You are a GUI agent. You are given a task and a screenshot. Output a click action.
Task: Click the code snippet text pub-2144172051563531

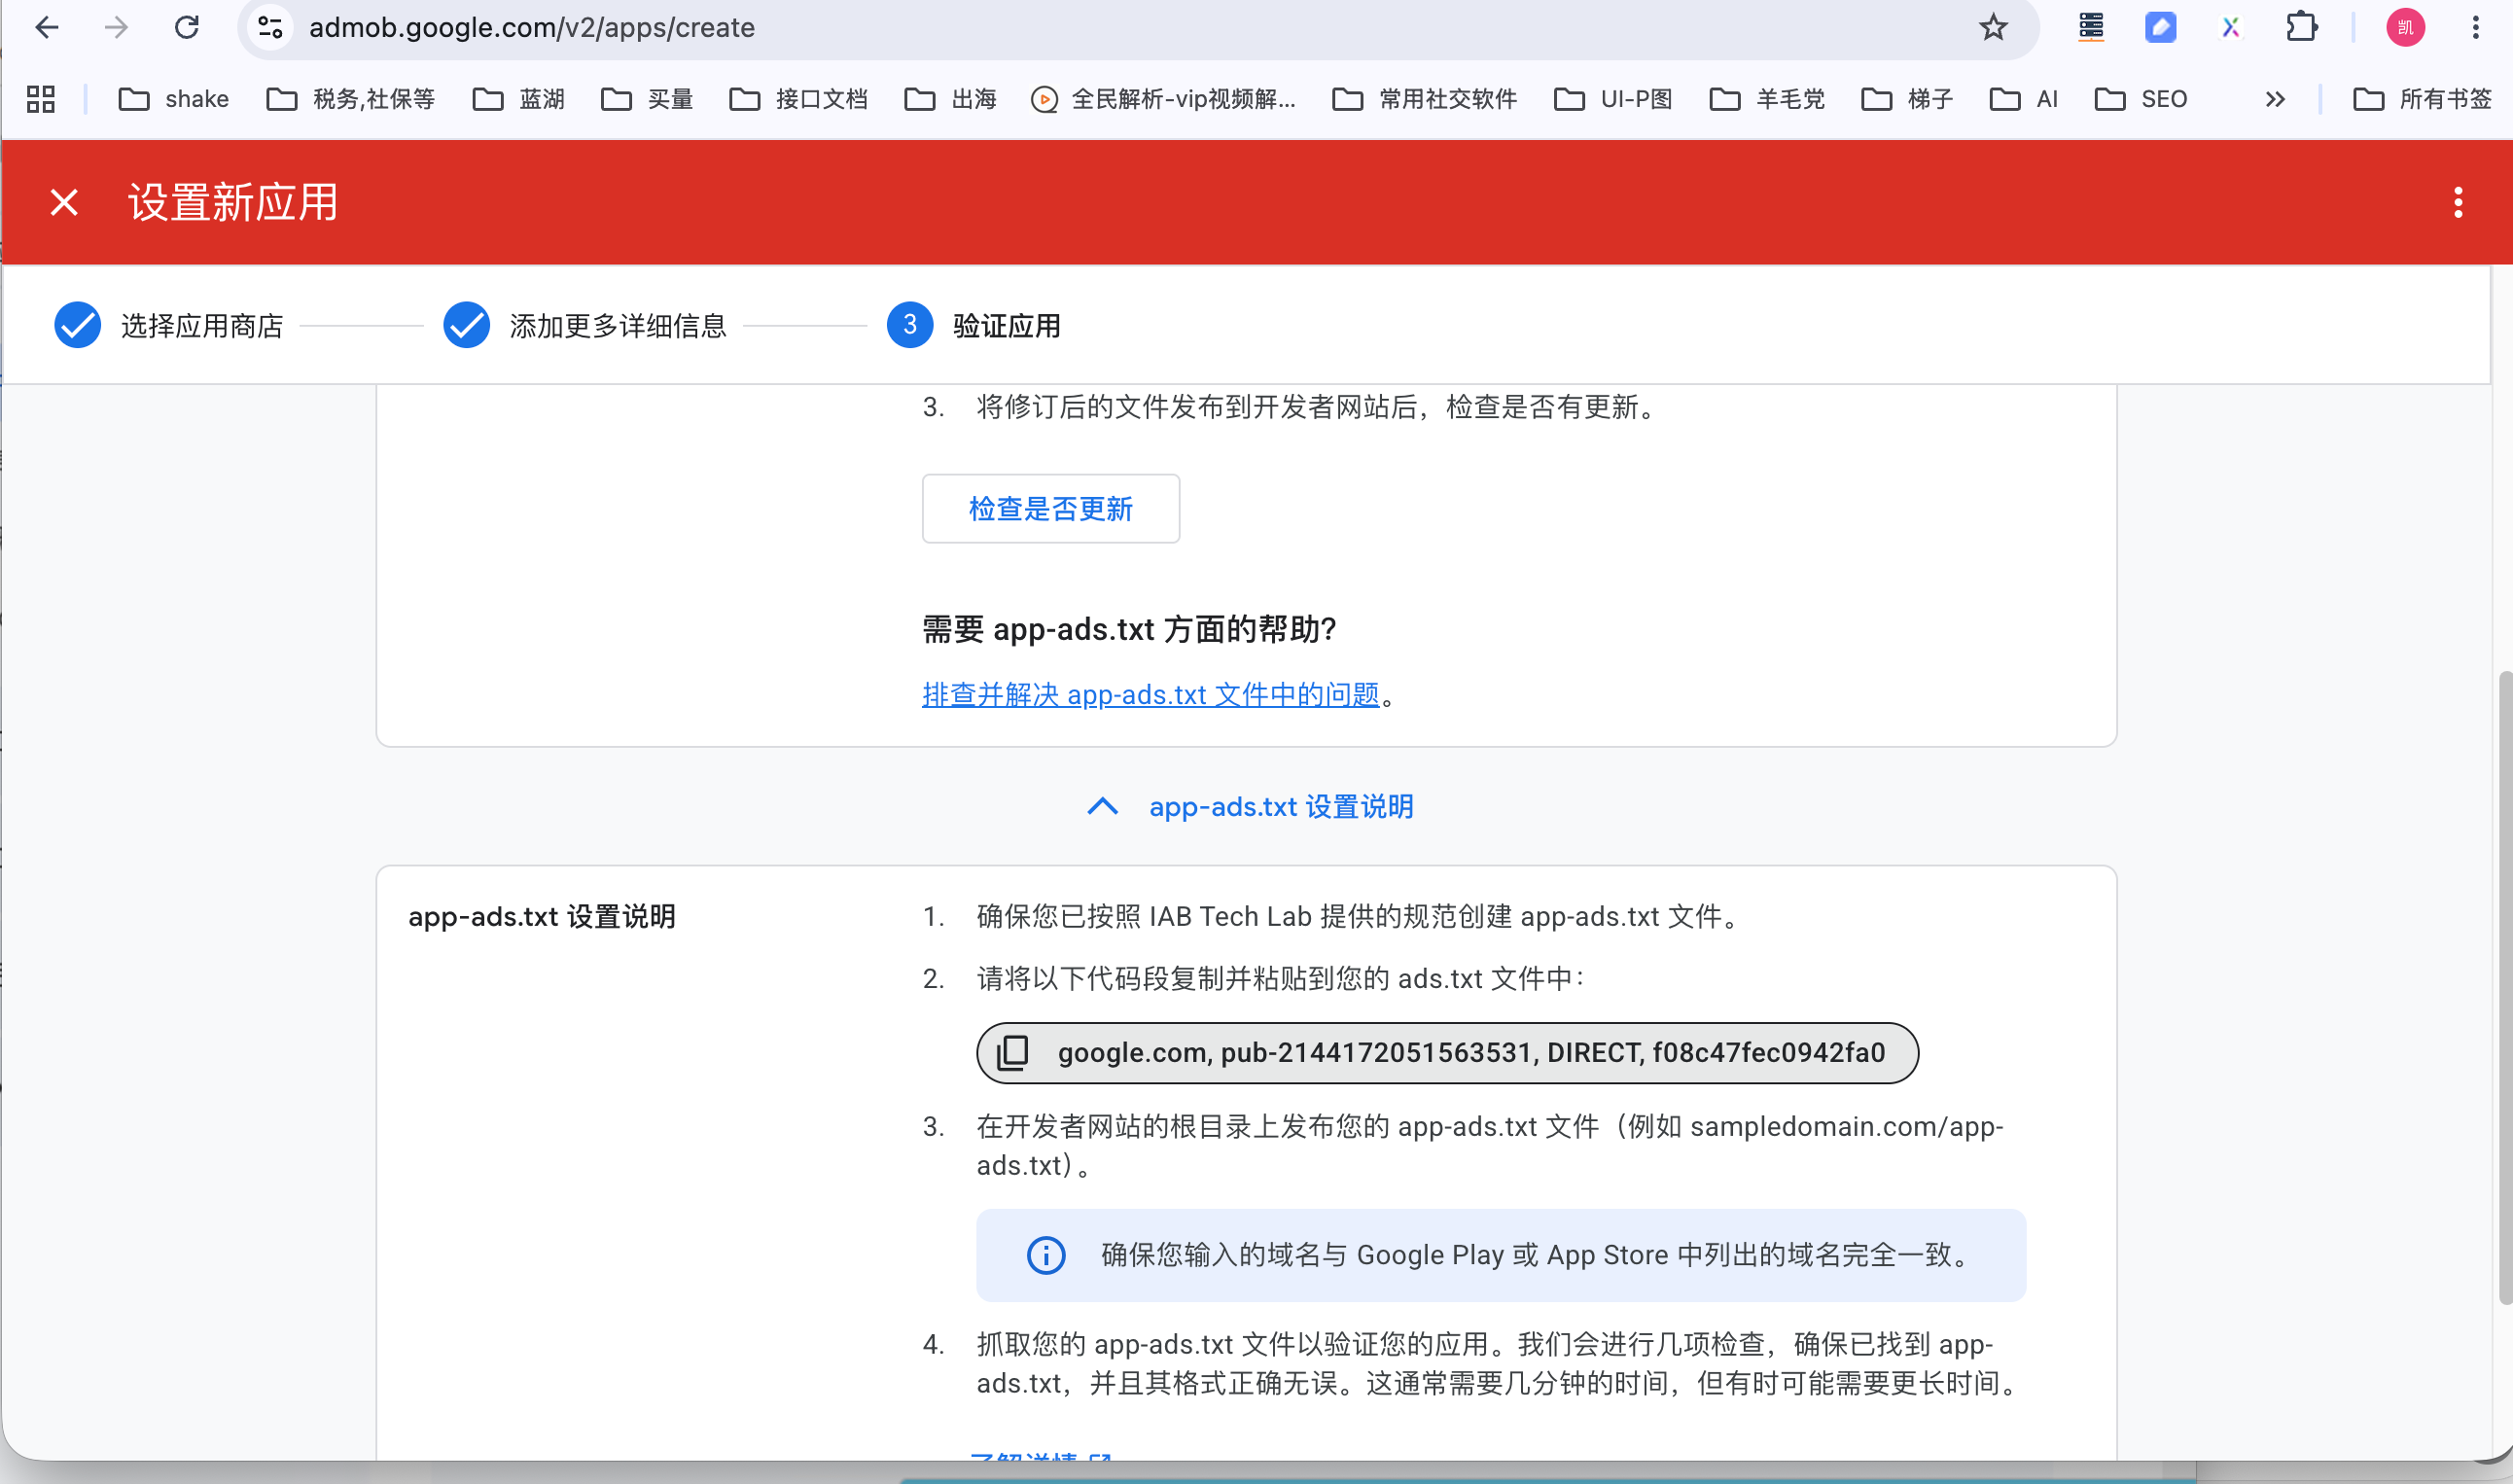click(1376, 1053)
